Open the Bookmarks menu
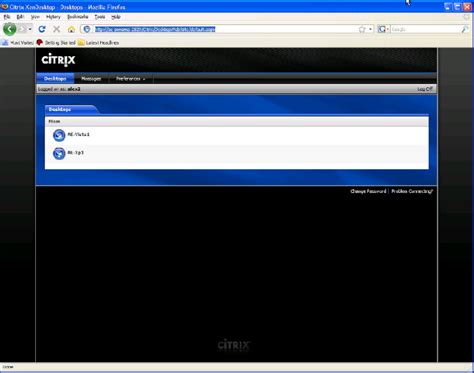 click(x=78, y=17)
